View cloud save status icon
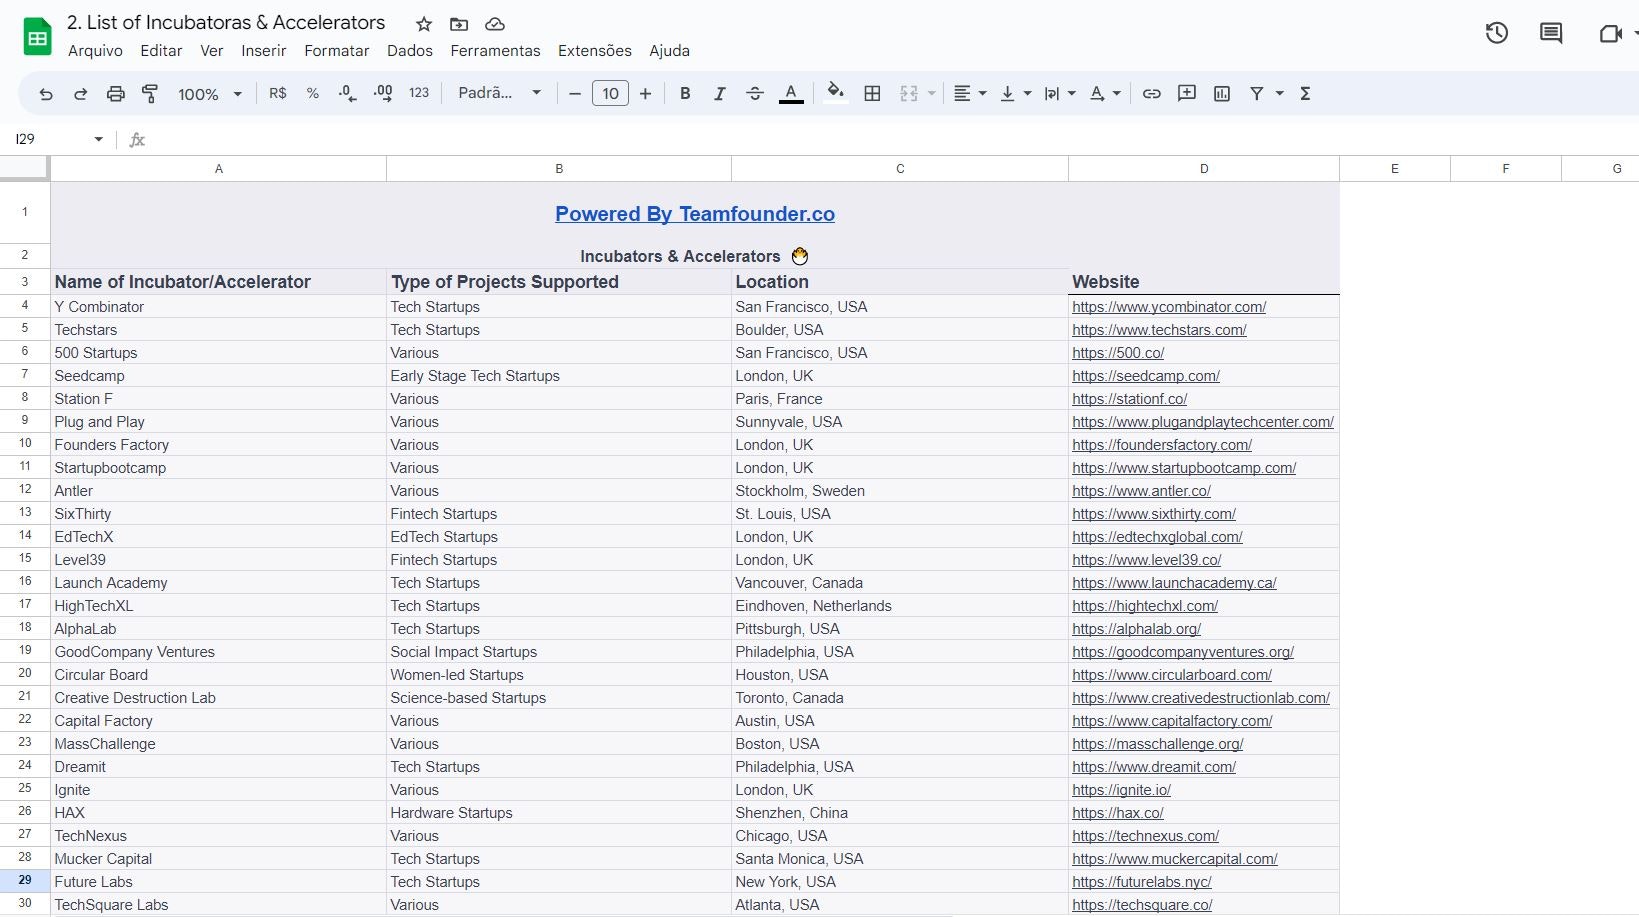Viewport: 1639px width, 917px height. pyautogui.click(x=494, y=24)
